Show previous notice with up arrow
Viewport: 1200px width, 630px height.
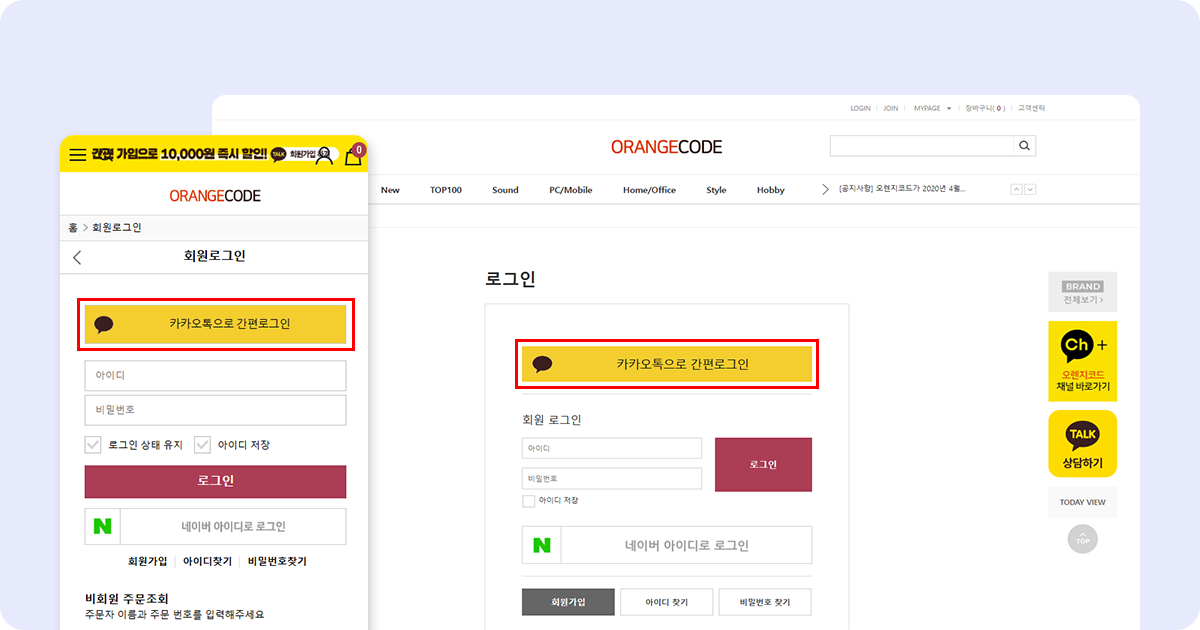coord(1017,189)
